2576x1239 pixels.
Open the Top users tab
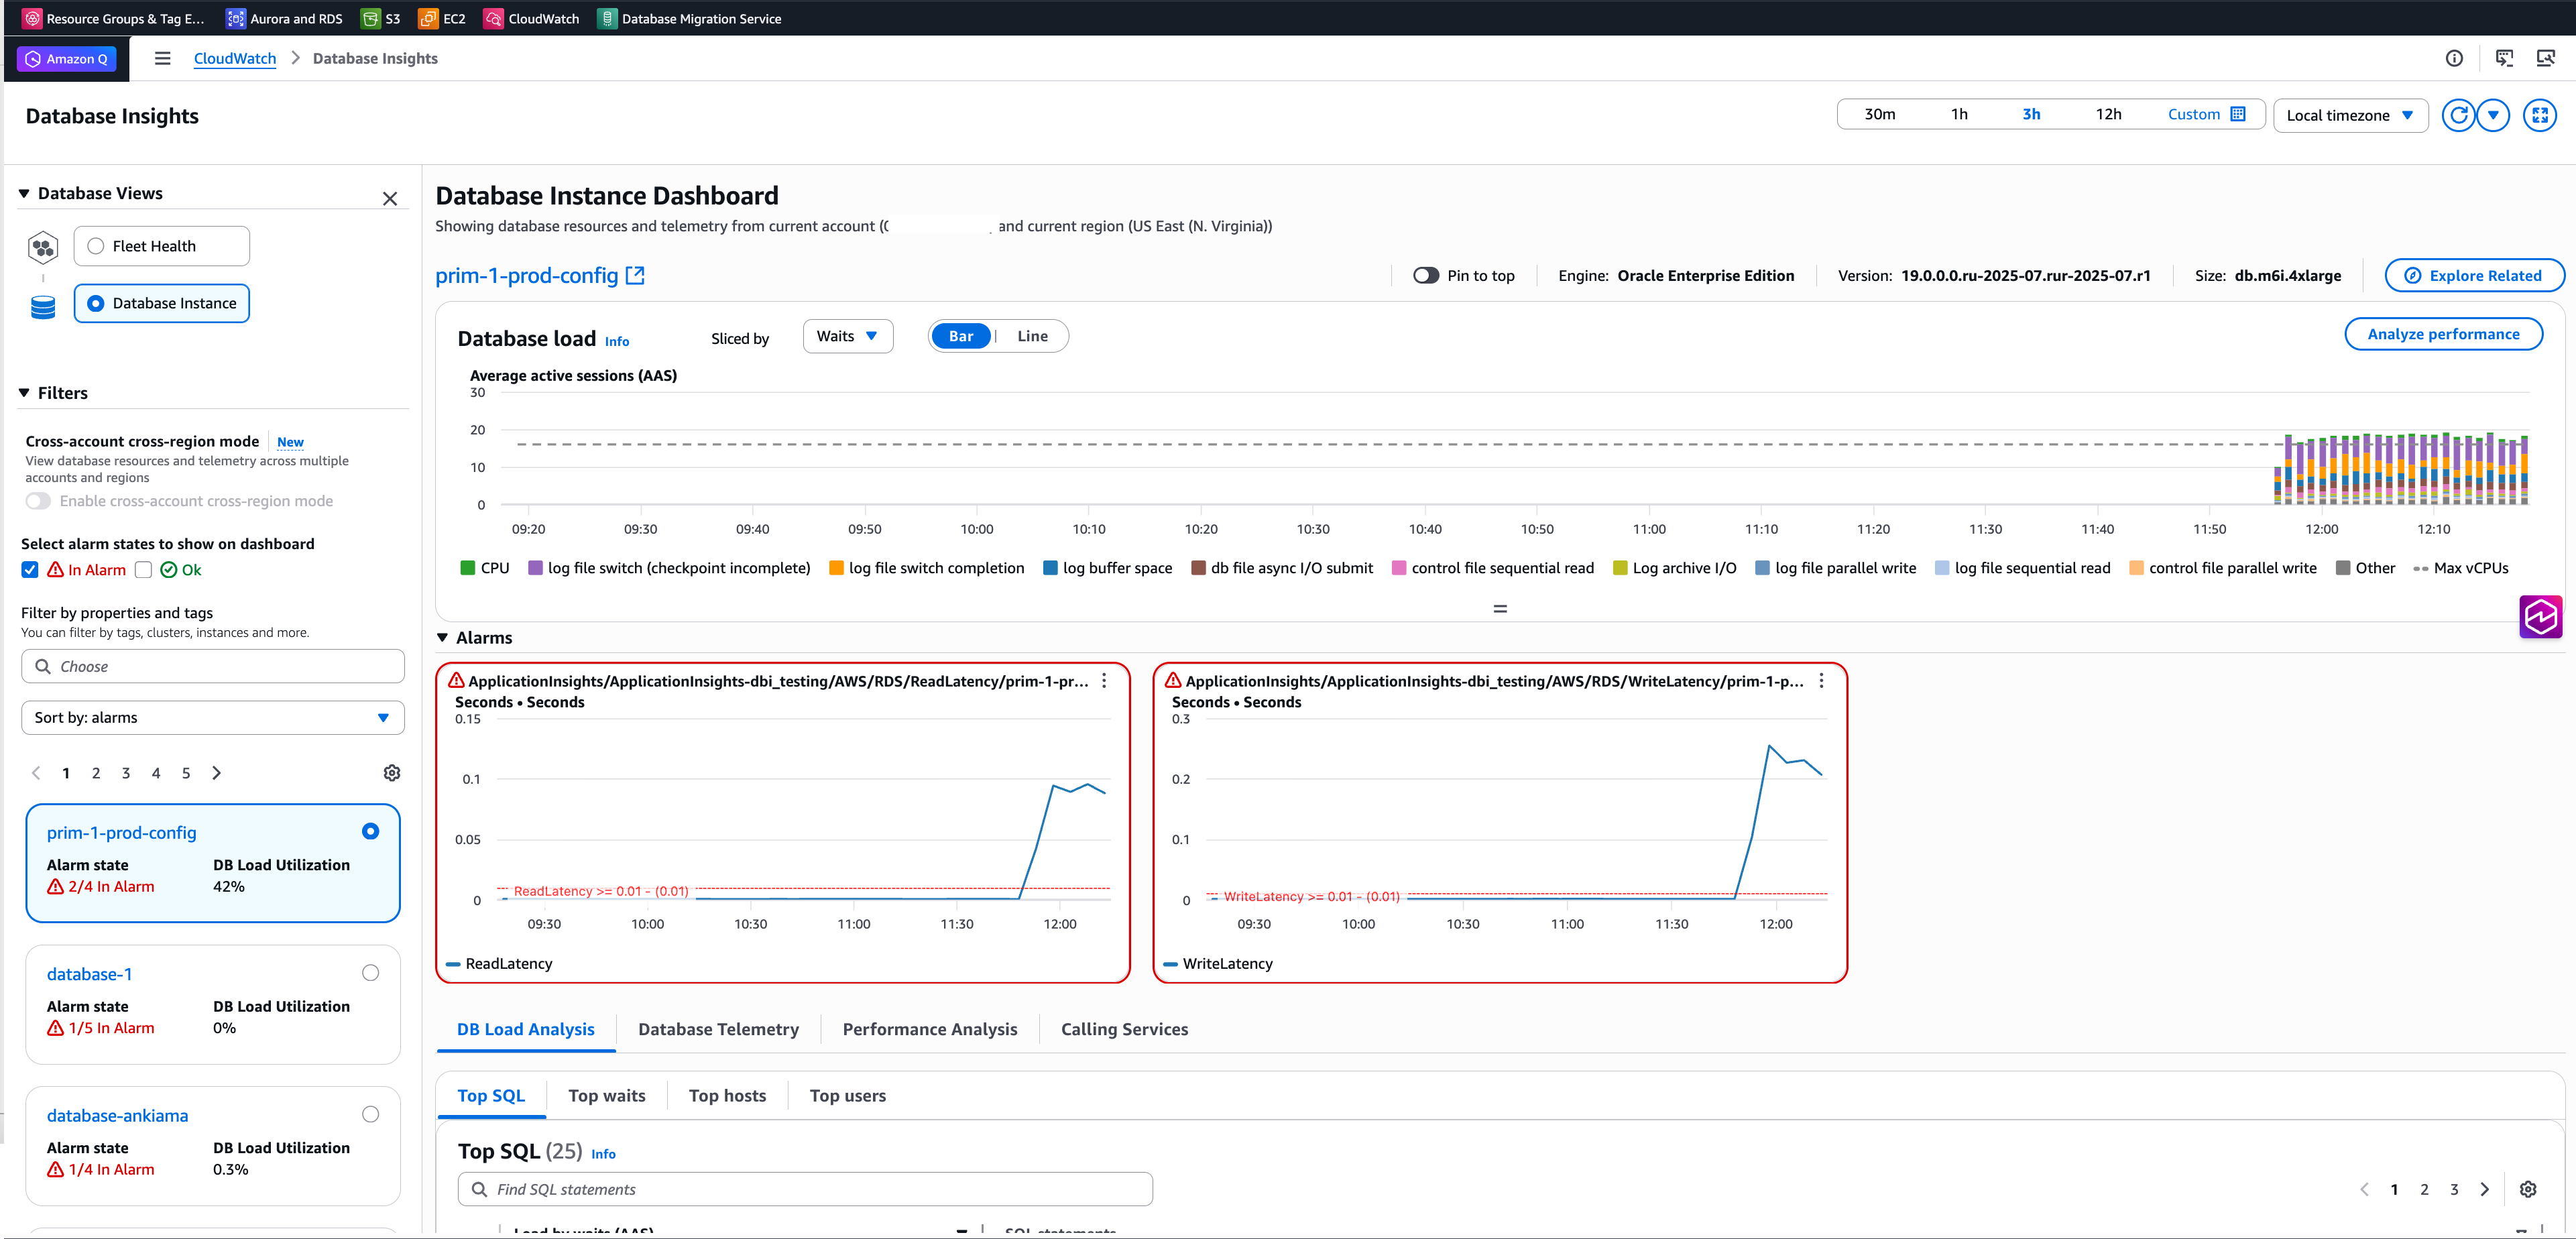pos(847,1096)
